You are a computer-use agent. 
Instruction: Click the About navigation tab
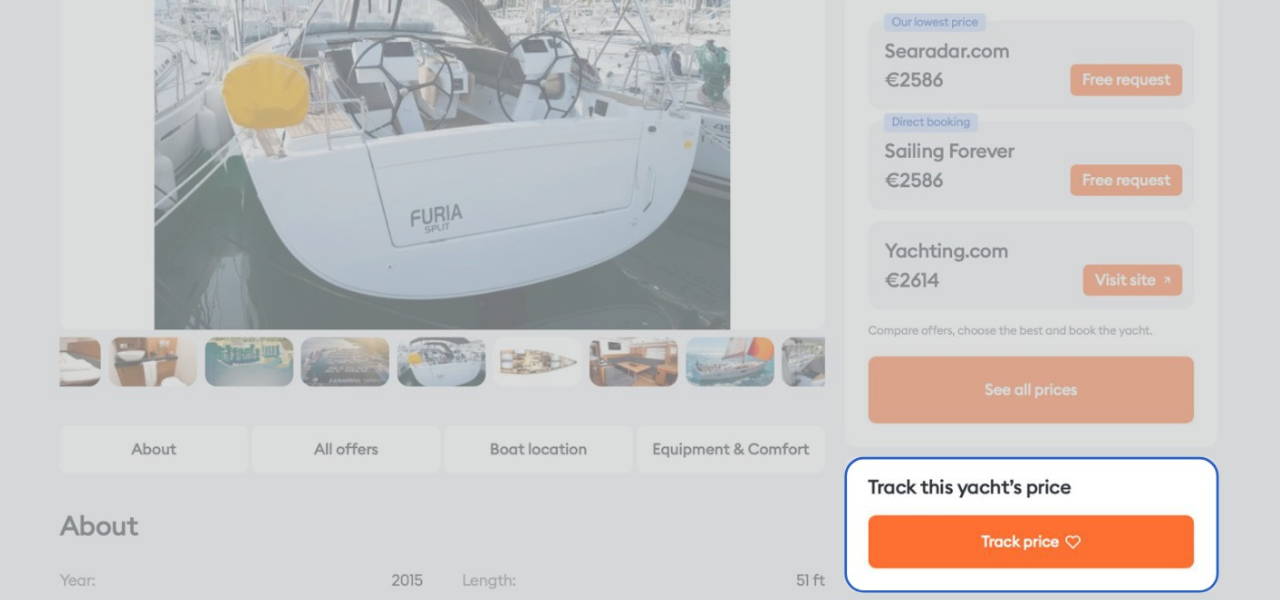tap(153, 449)
